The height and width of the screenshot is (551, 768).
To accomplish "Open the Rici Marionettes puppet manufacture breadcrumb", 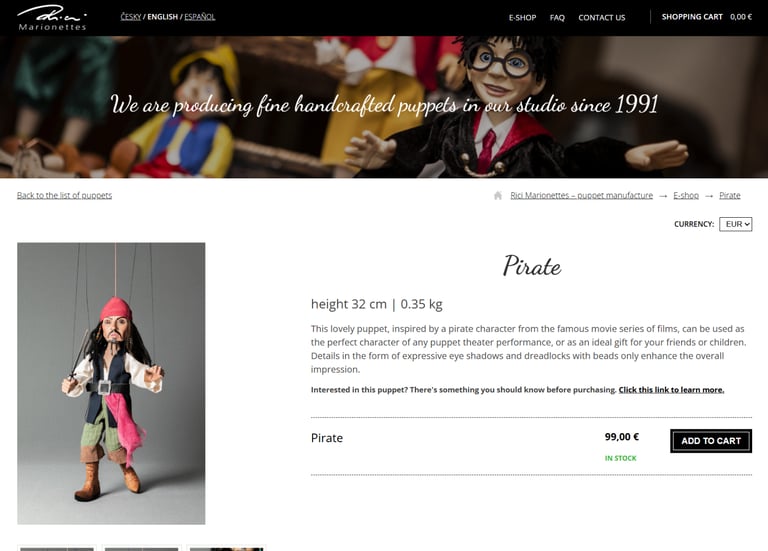I will click(x=581, y=195).
